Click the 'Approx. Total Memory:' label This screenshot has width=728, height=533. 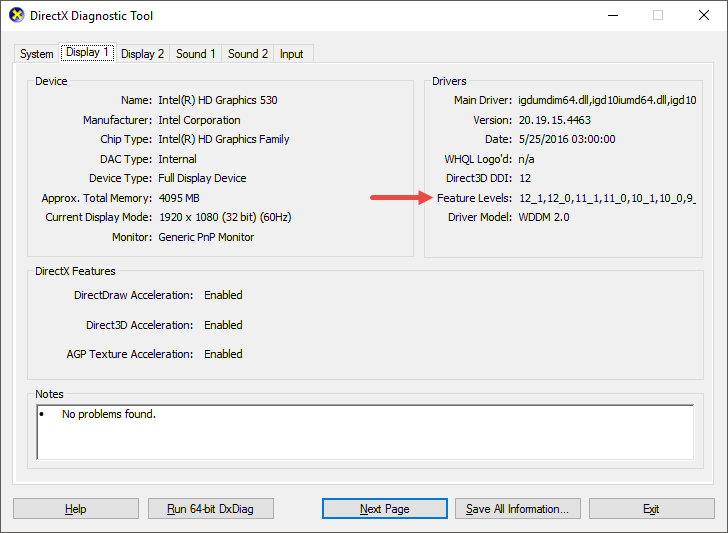click(97, 198)
